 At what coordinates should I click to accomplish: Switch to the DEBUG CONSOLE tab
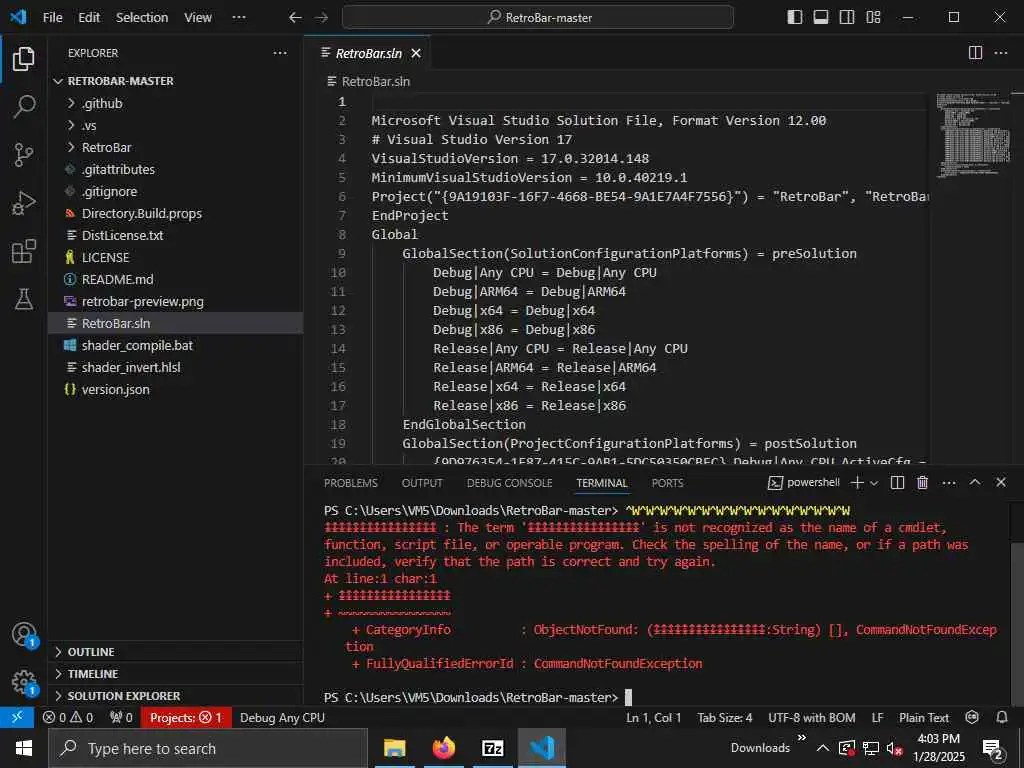pyautogui.click(x=509, y=483)
